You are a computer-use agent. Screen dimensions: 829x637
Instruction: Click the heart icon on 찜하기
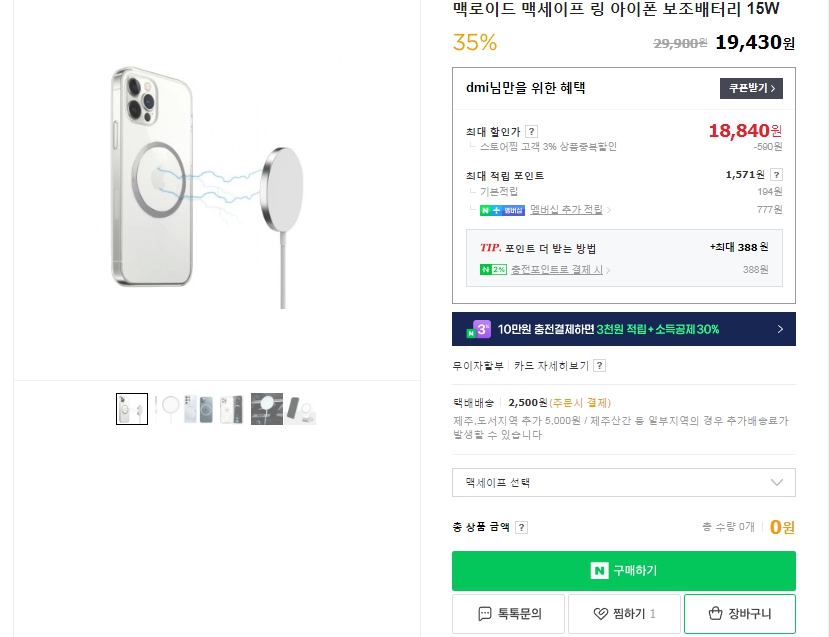click(601, 614)
